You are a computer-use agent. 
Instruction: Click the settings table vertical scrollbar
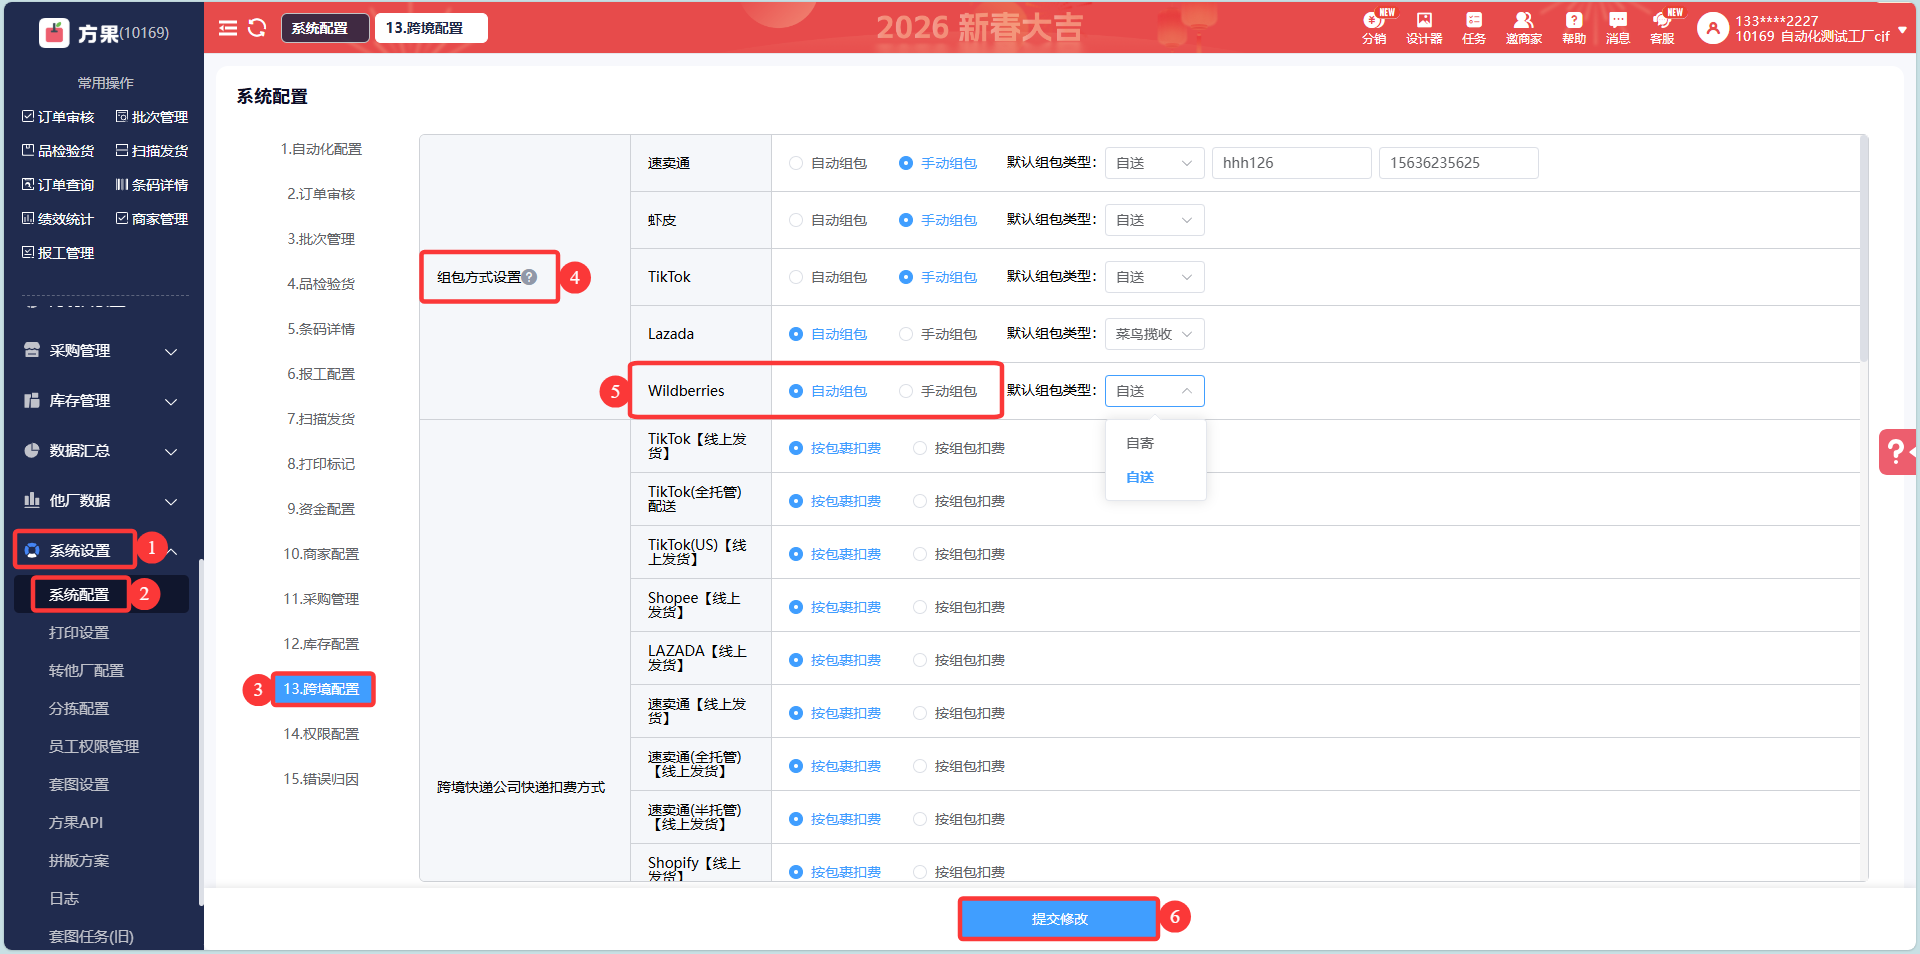point(1863,250)
